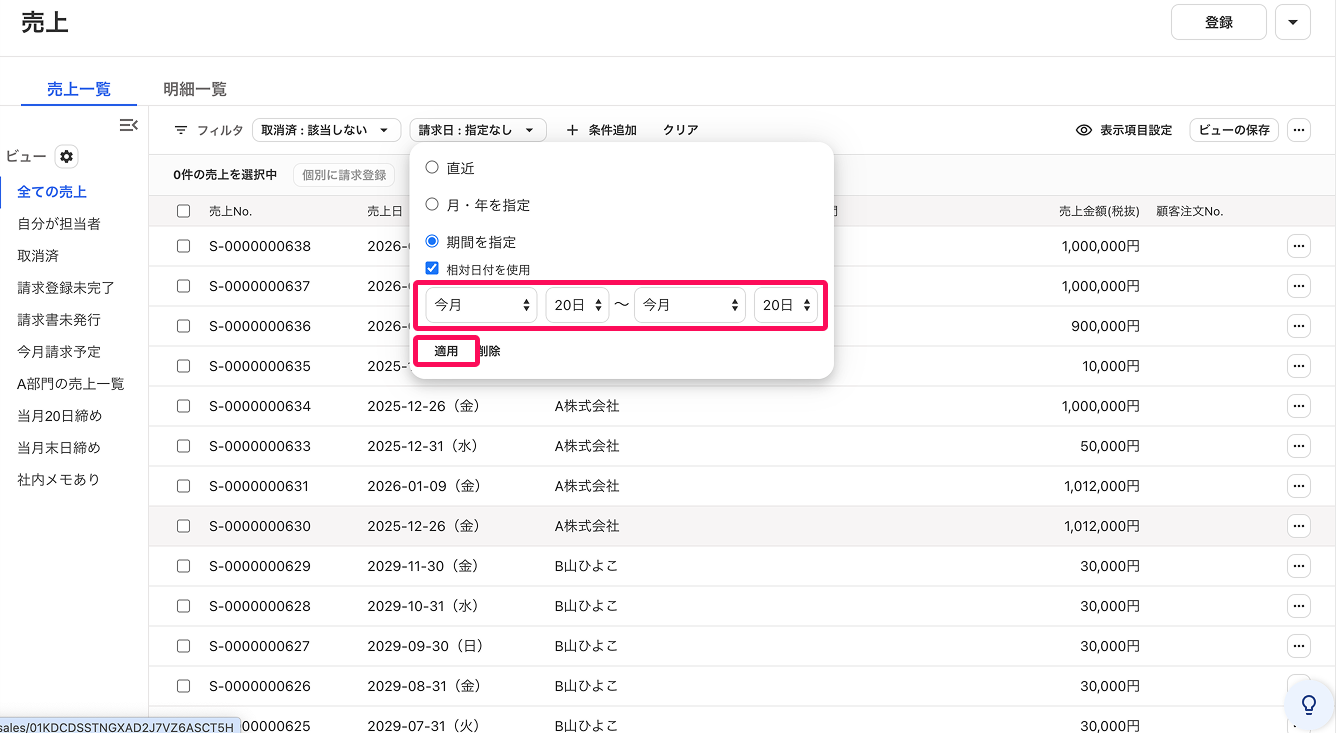Screen dimensions: 1336x733
Task: Select the 月・年を指定 radio option
Action: pyautogui.click(x=432, y=204)
